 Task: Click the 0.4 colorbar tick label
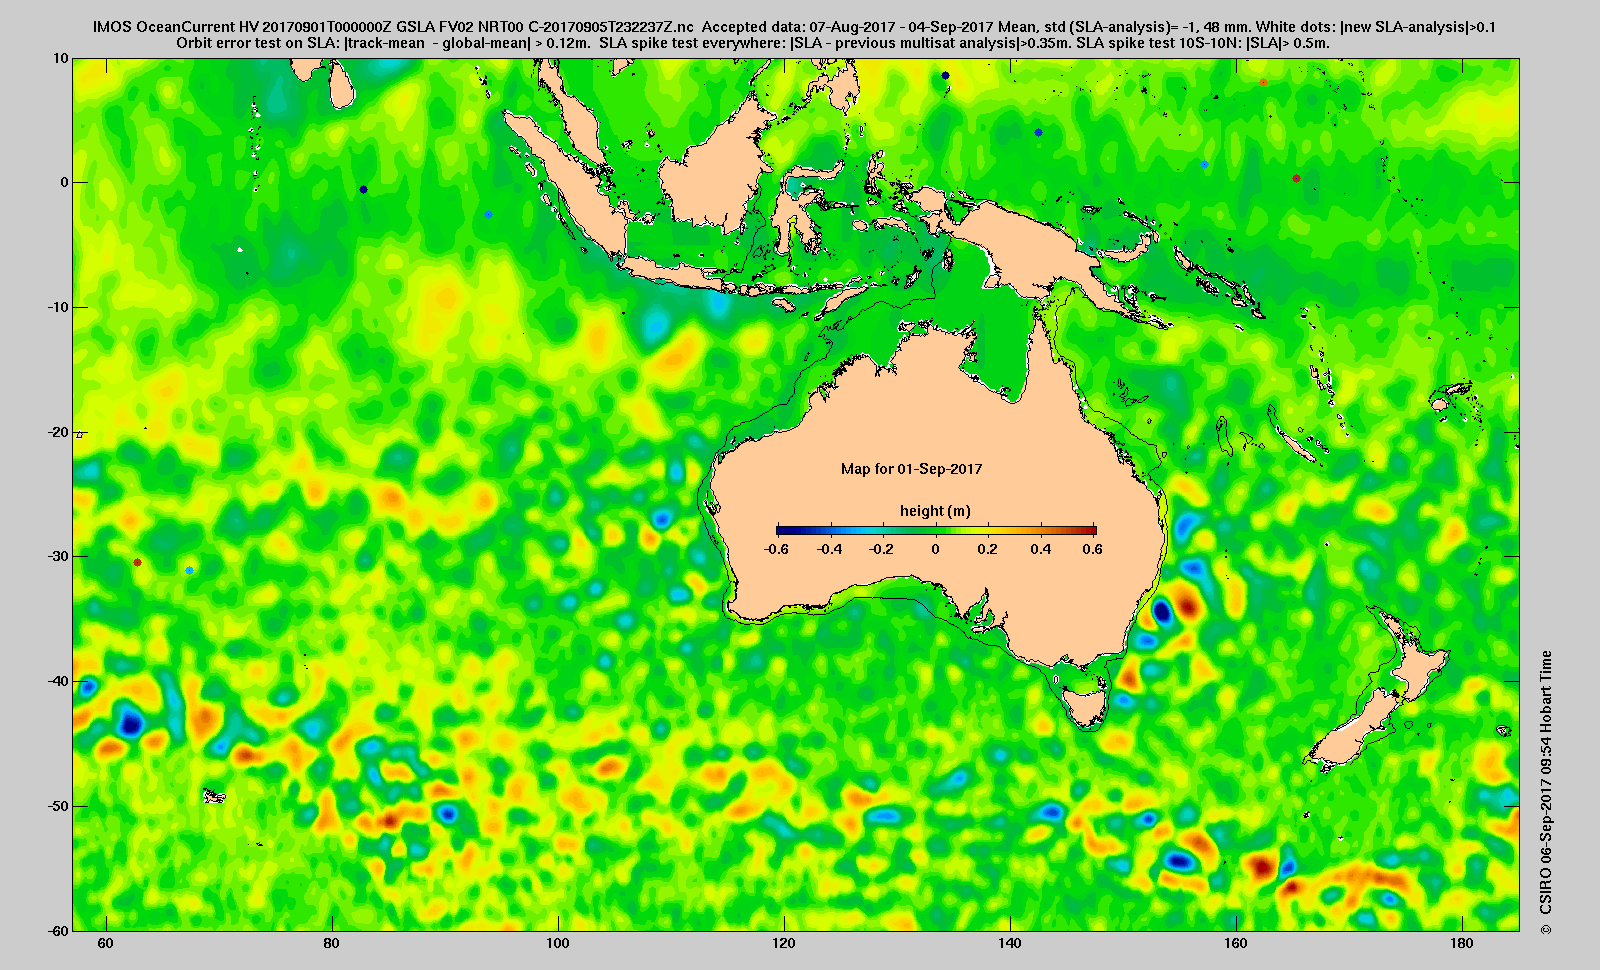click(1040, 549)
